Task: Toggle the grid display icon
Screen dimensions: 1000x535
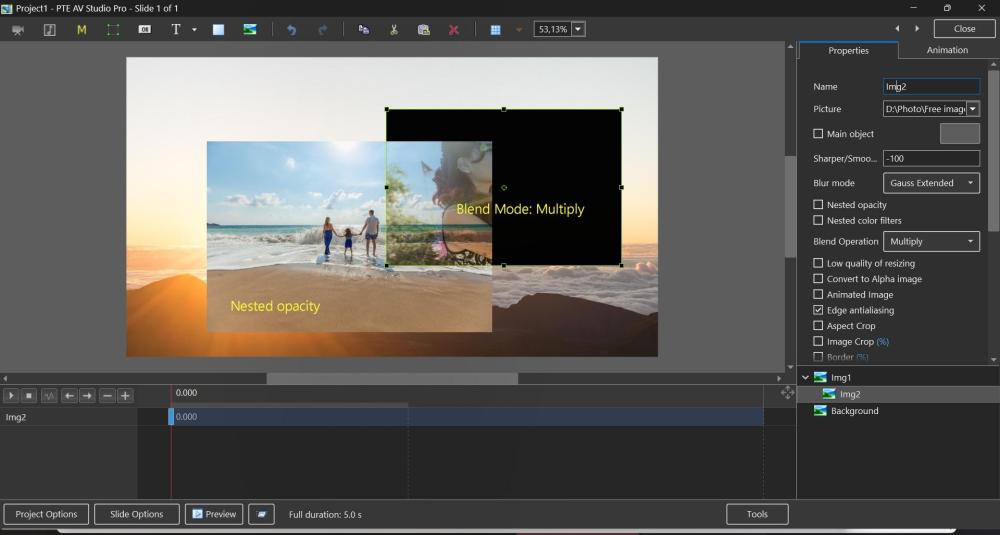Action: tap(495, 30)
